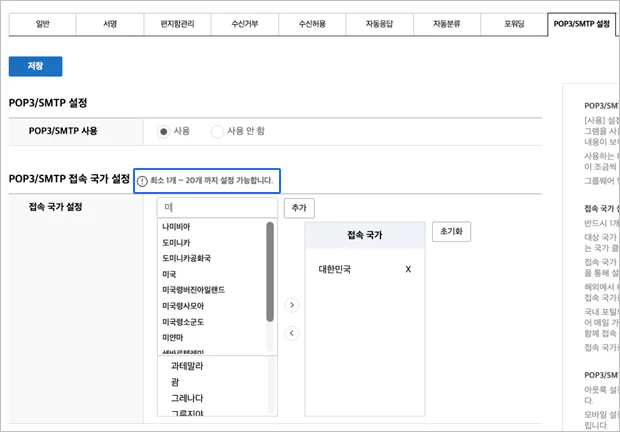Screen dimensions: 620x432
Task: Click the country suggestion list scrollbar
Action: (x=270, y=272)
